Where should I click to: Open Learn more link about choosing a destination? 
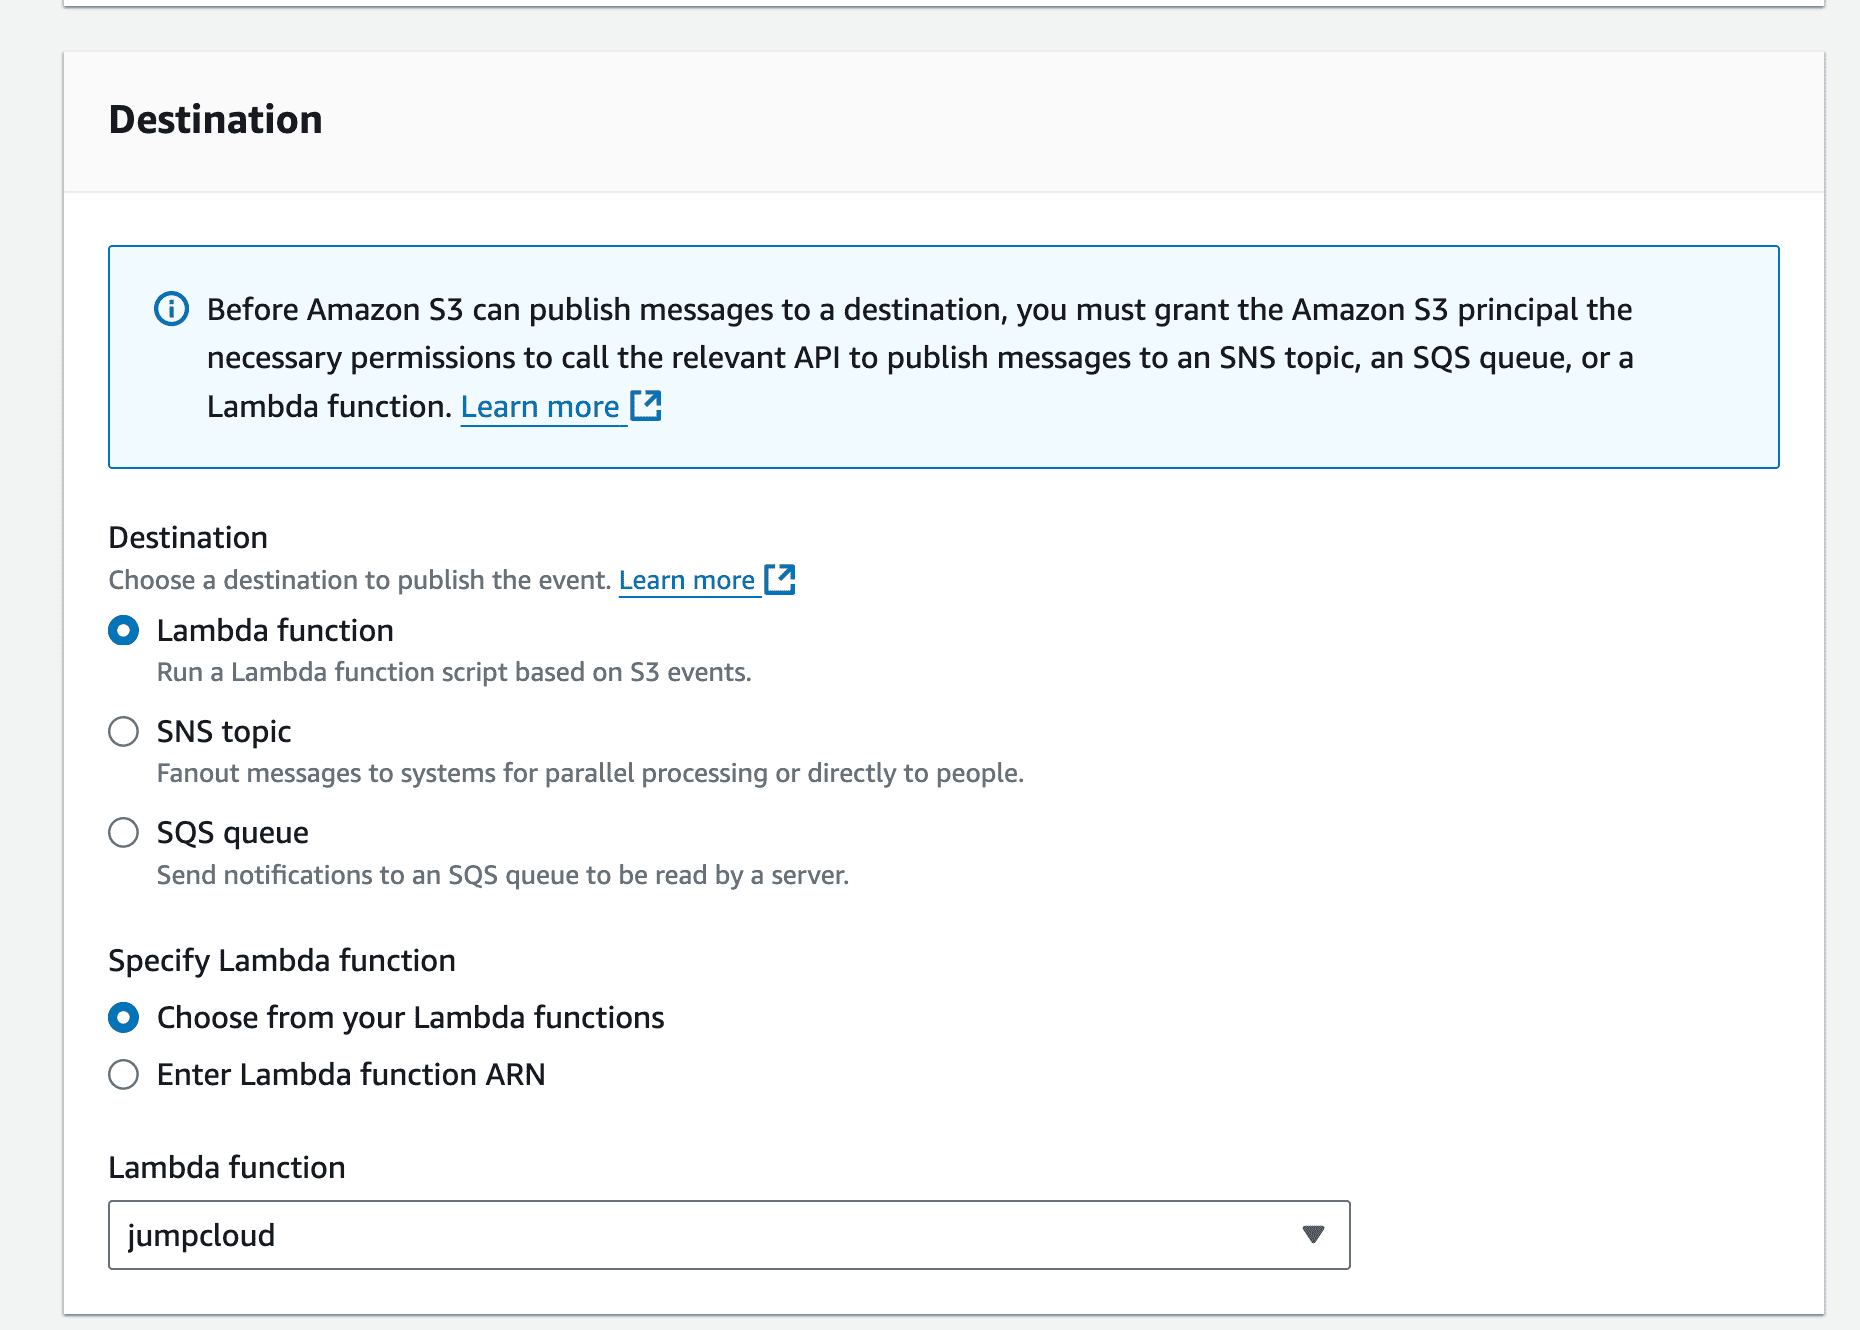686,581
